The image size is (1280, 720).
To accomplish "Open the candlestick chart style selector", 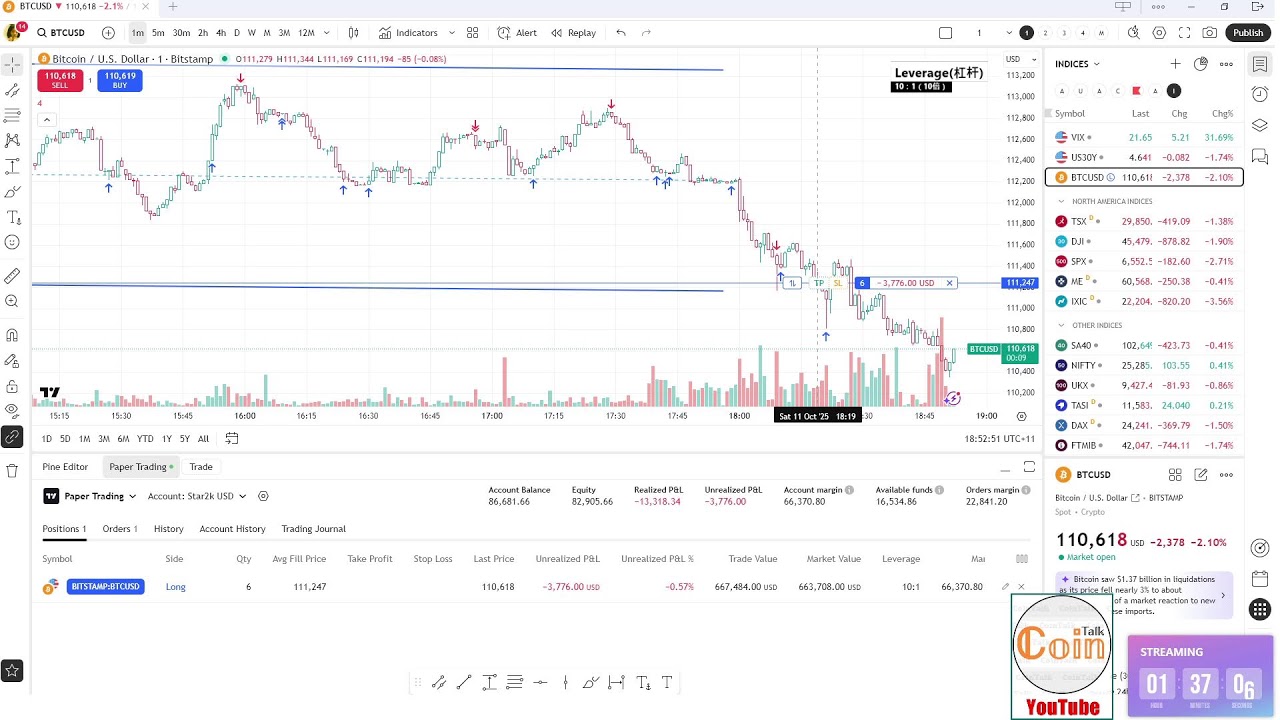I will (x=353, y=33).
